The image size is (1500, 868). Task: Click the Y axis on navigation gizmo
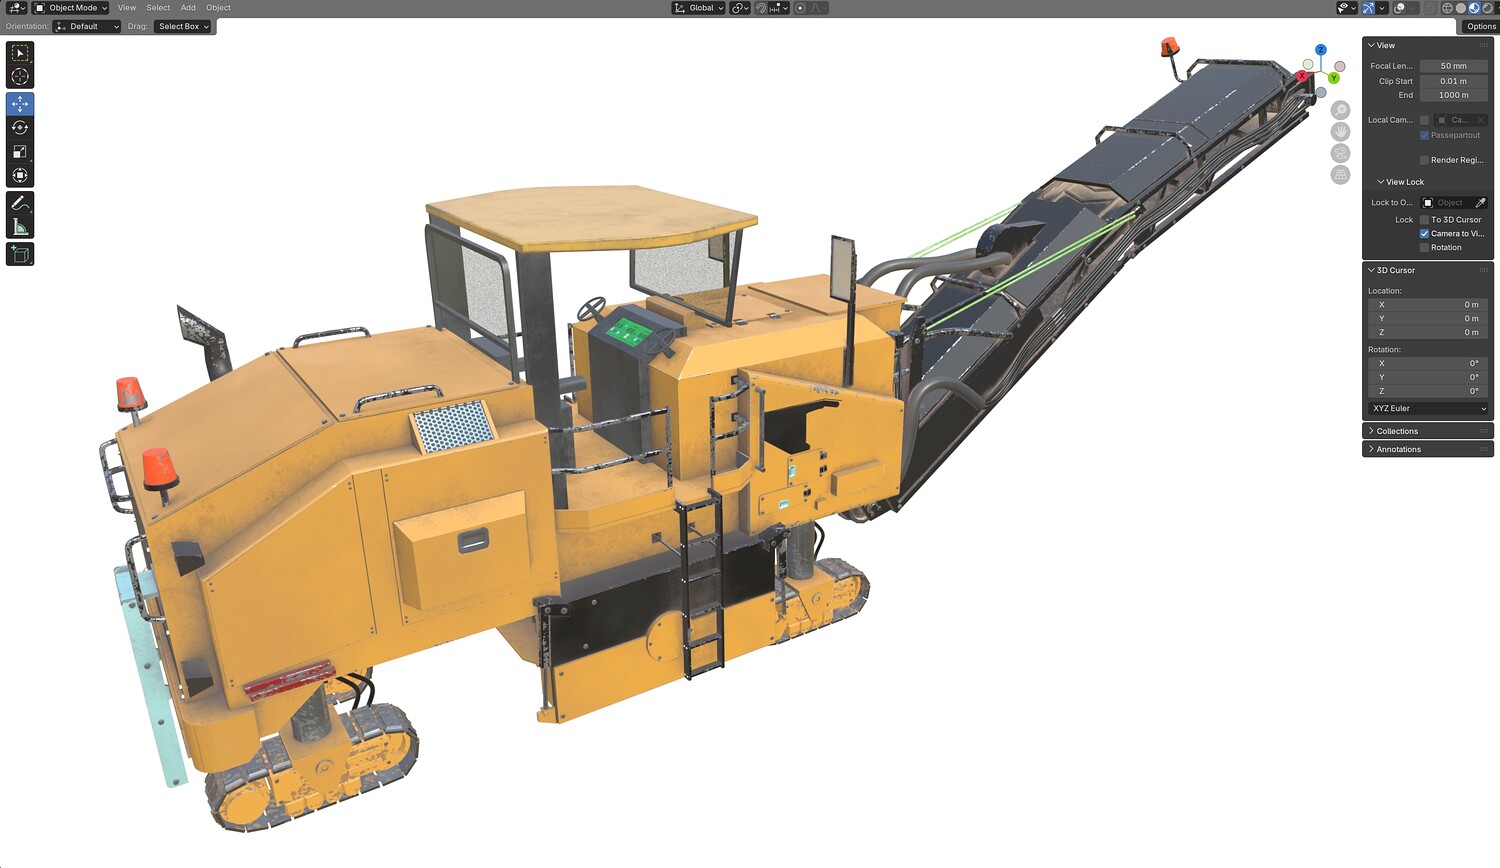click(x=1334, y=78)
